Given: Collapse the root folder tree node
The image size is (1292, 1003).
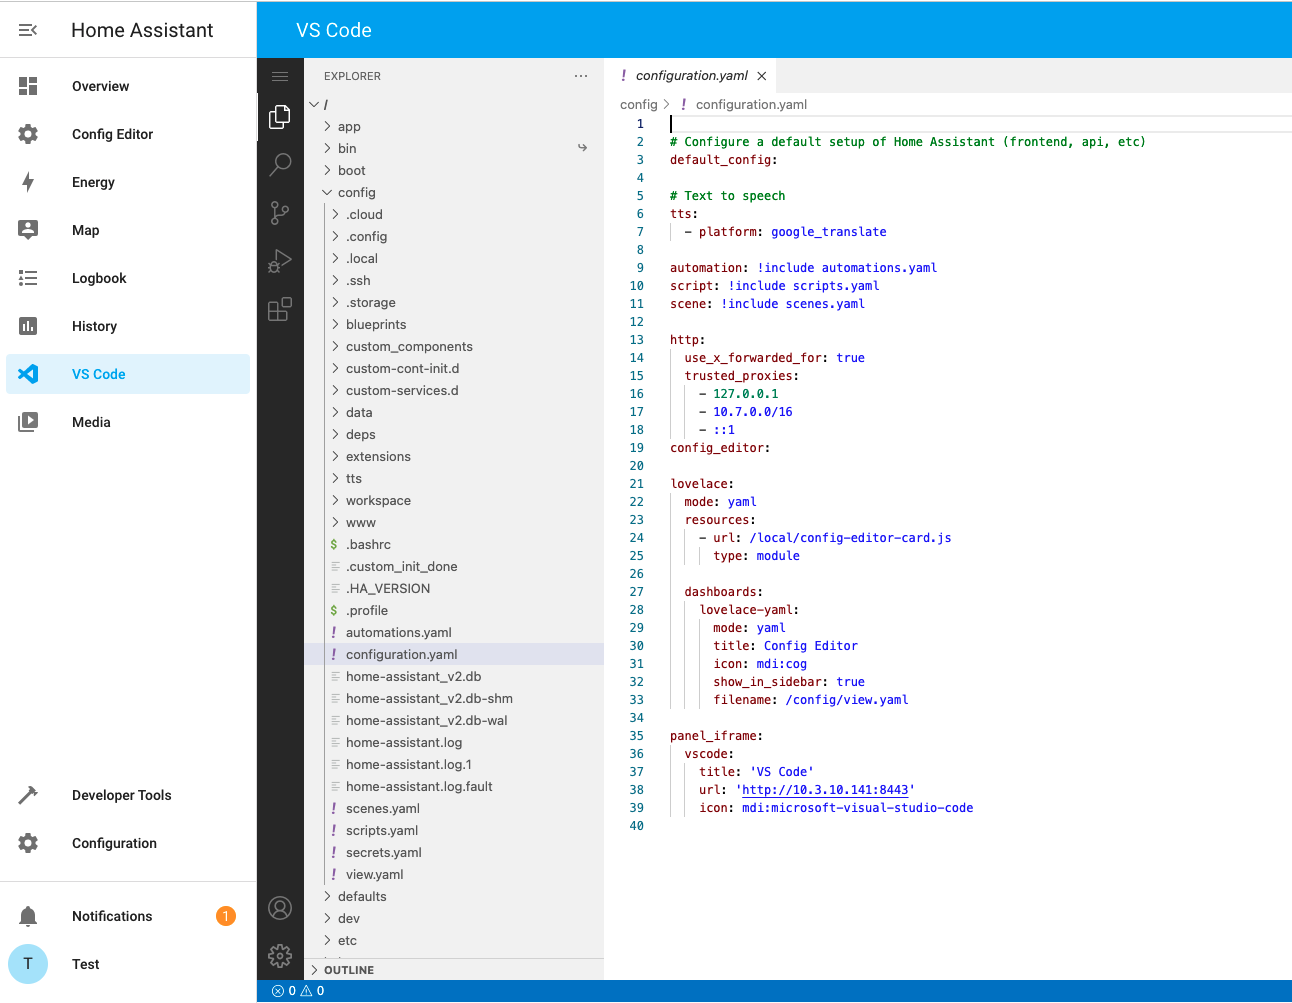Looking at the screenshot, I should pyautogui.click(x=314, y=104).
